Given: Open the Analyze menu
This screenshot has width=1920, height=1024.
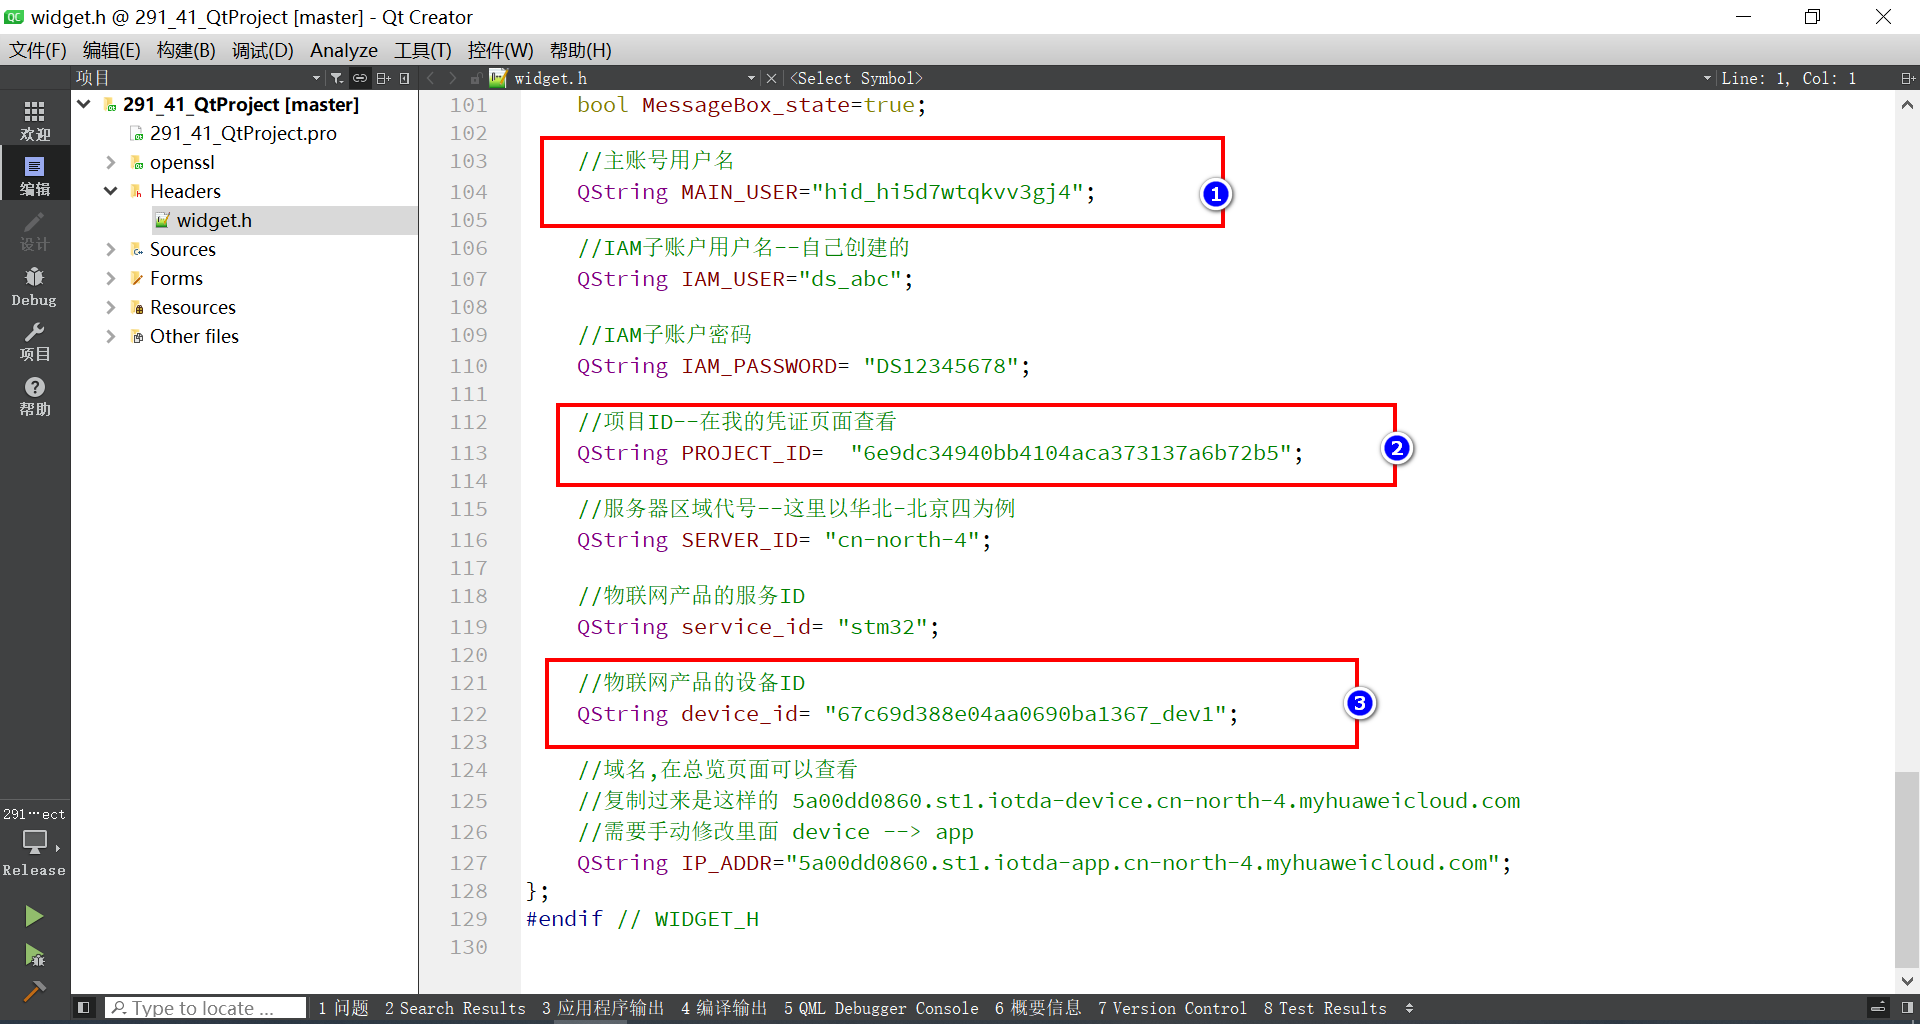Looking at the screenshot, I should point(344,50).
